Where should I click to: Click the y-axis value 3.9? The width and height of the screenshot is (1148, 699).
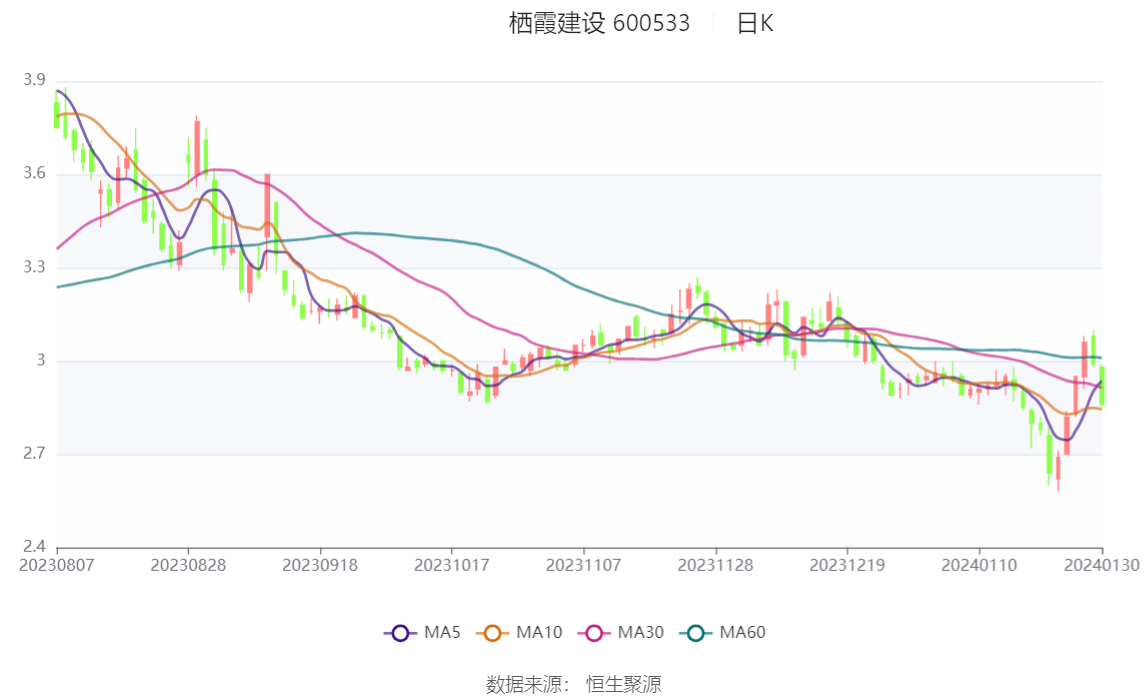[x=34, y=80]
